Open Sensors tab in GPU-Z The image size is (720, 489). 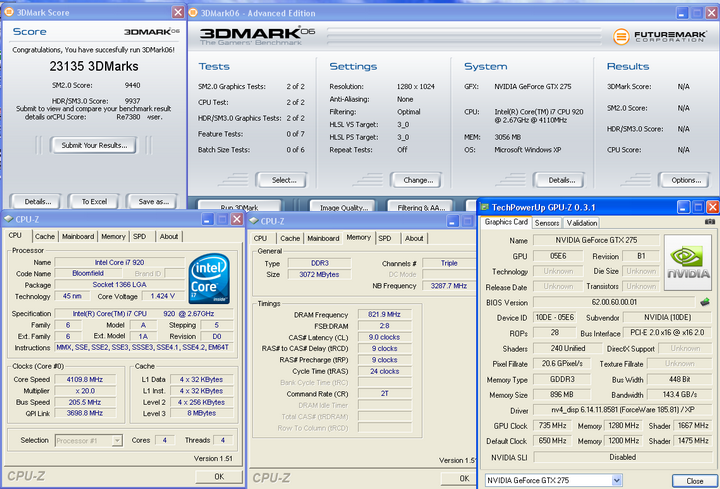(x=547, y=223)
